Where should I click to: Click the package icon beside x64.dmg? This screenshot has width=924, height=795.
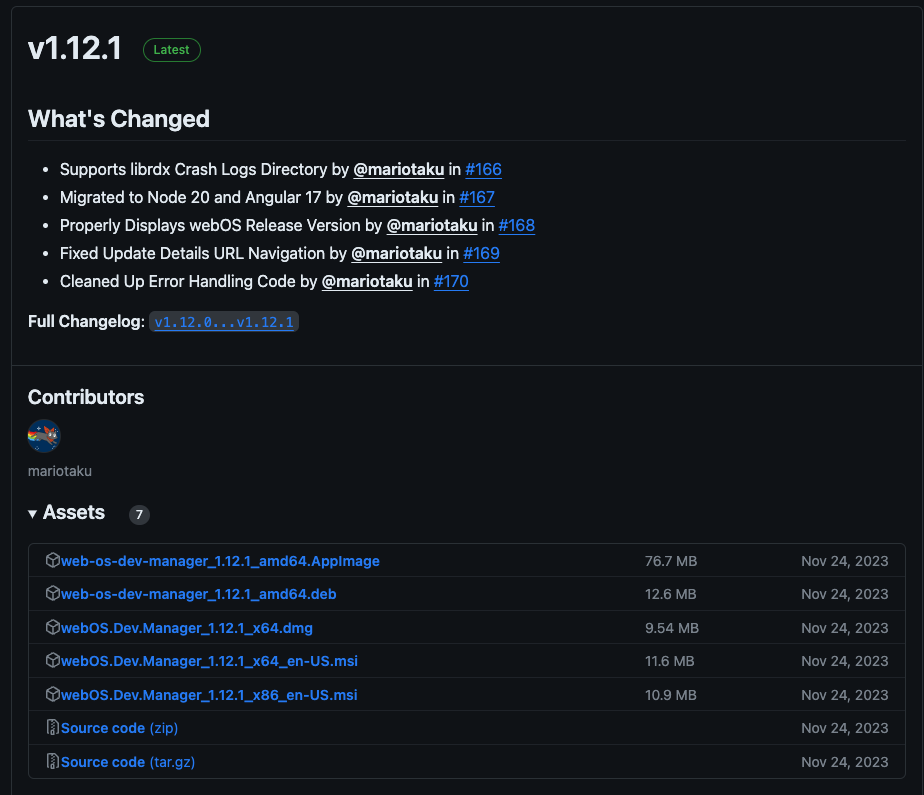(x=52, y=627)
